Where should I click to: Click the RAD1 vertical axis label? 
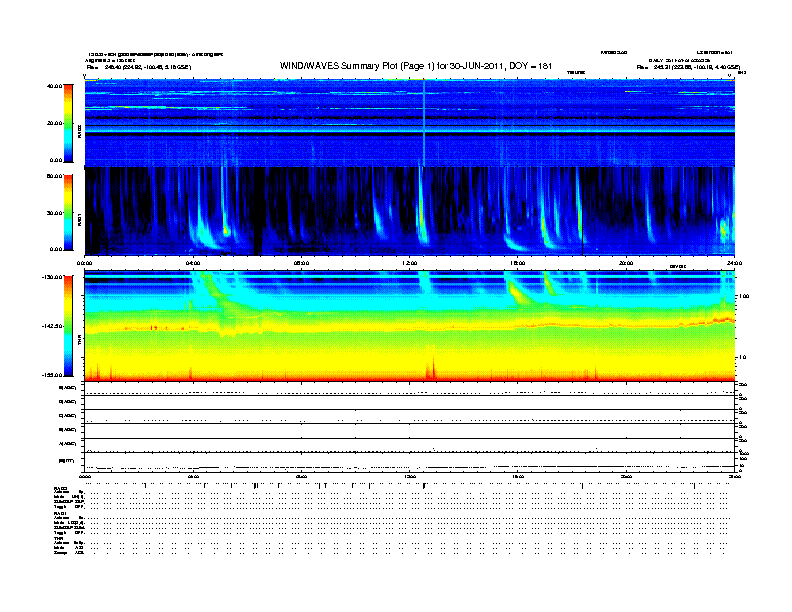80,219
